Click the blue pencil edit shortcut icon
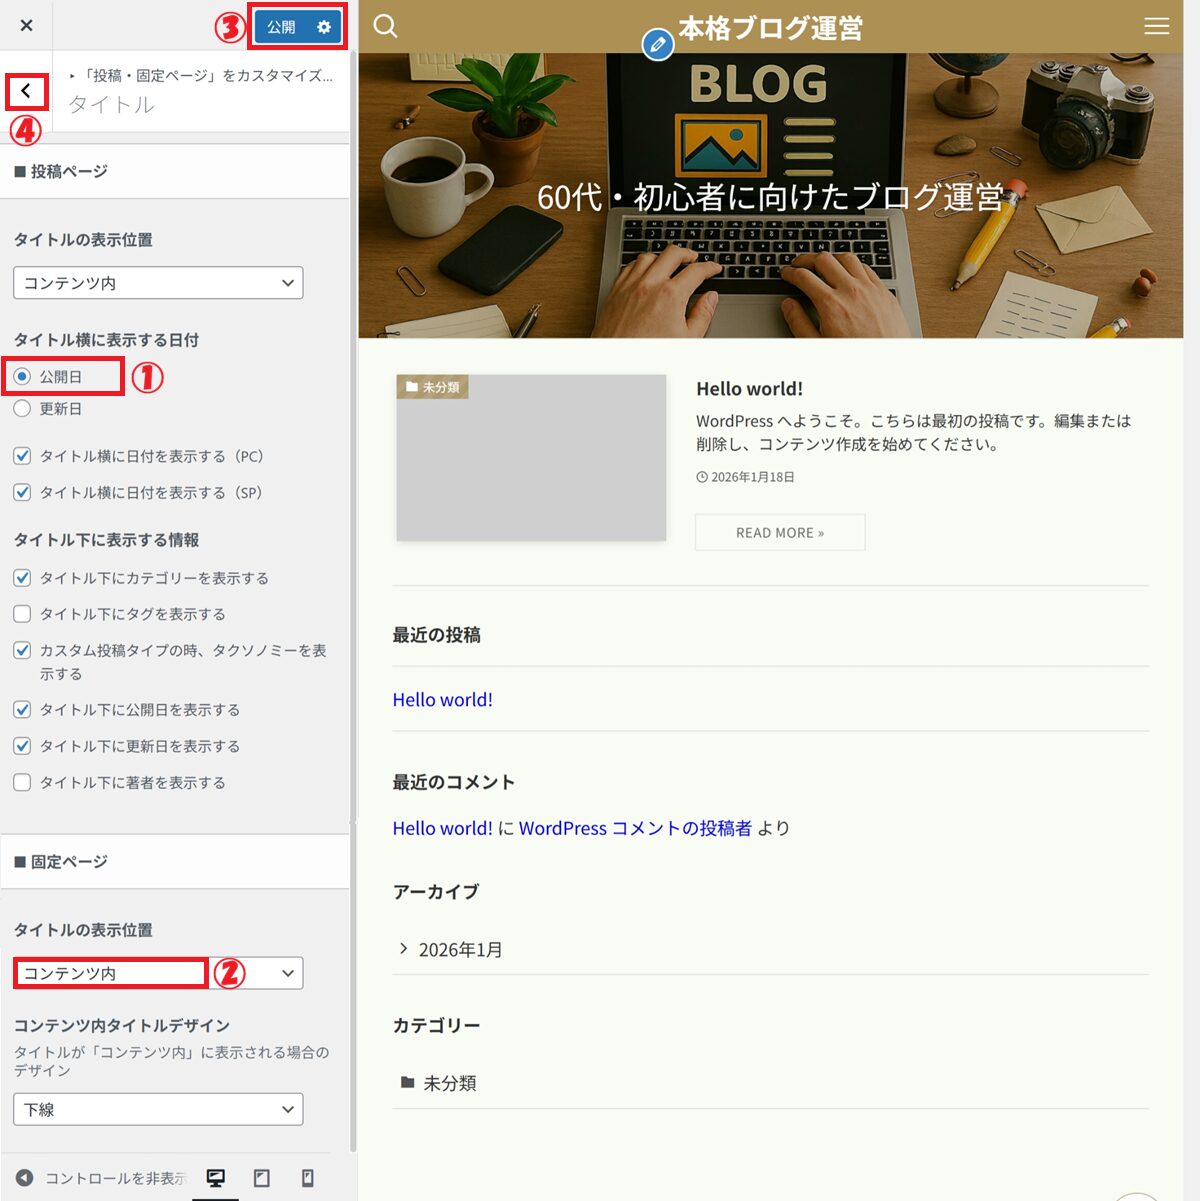 point(657,44)
